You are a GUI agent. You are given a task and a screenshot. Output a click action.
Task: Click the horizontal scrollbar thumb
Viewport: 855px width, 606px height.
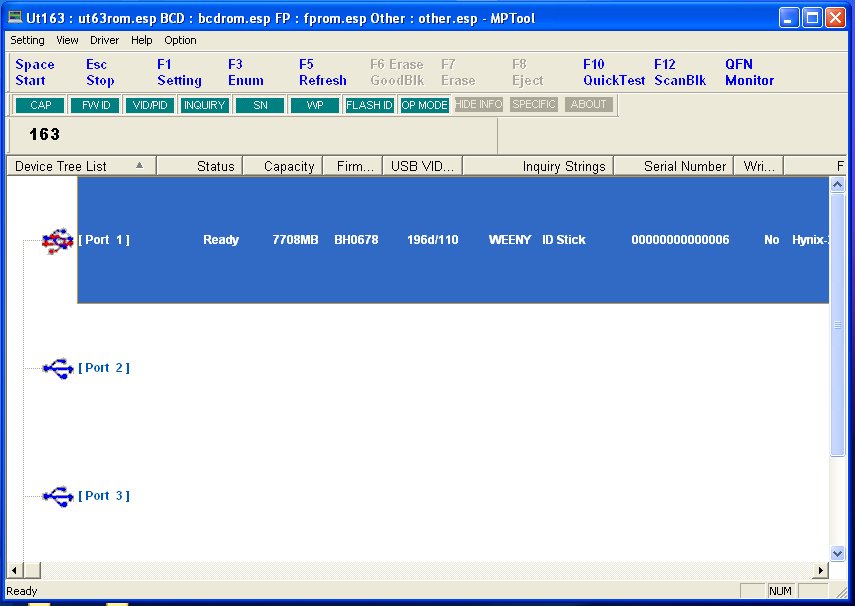(32, 571)
